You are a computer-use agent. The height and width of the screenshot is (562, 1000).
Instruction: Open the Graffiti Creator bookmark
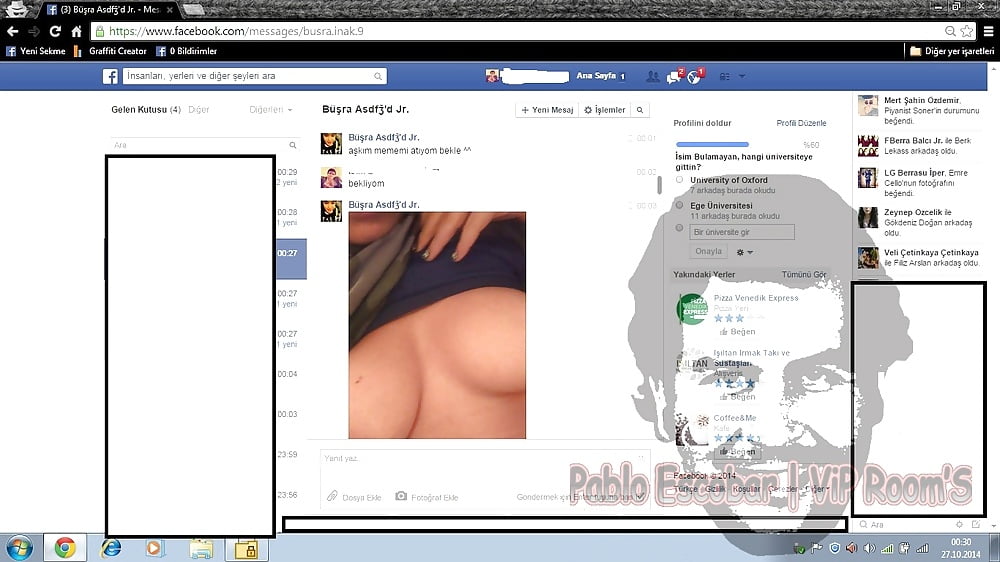tap(110, 51)
